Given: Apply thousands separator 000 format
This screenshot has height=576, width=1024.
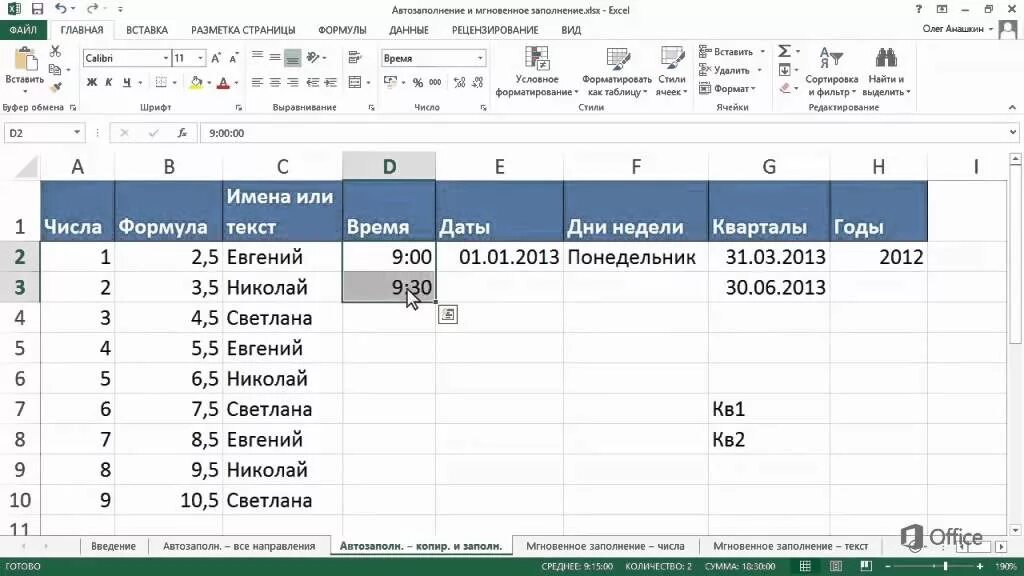Looking at the screenshot, I should [435, 82].
